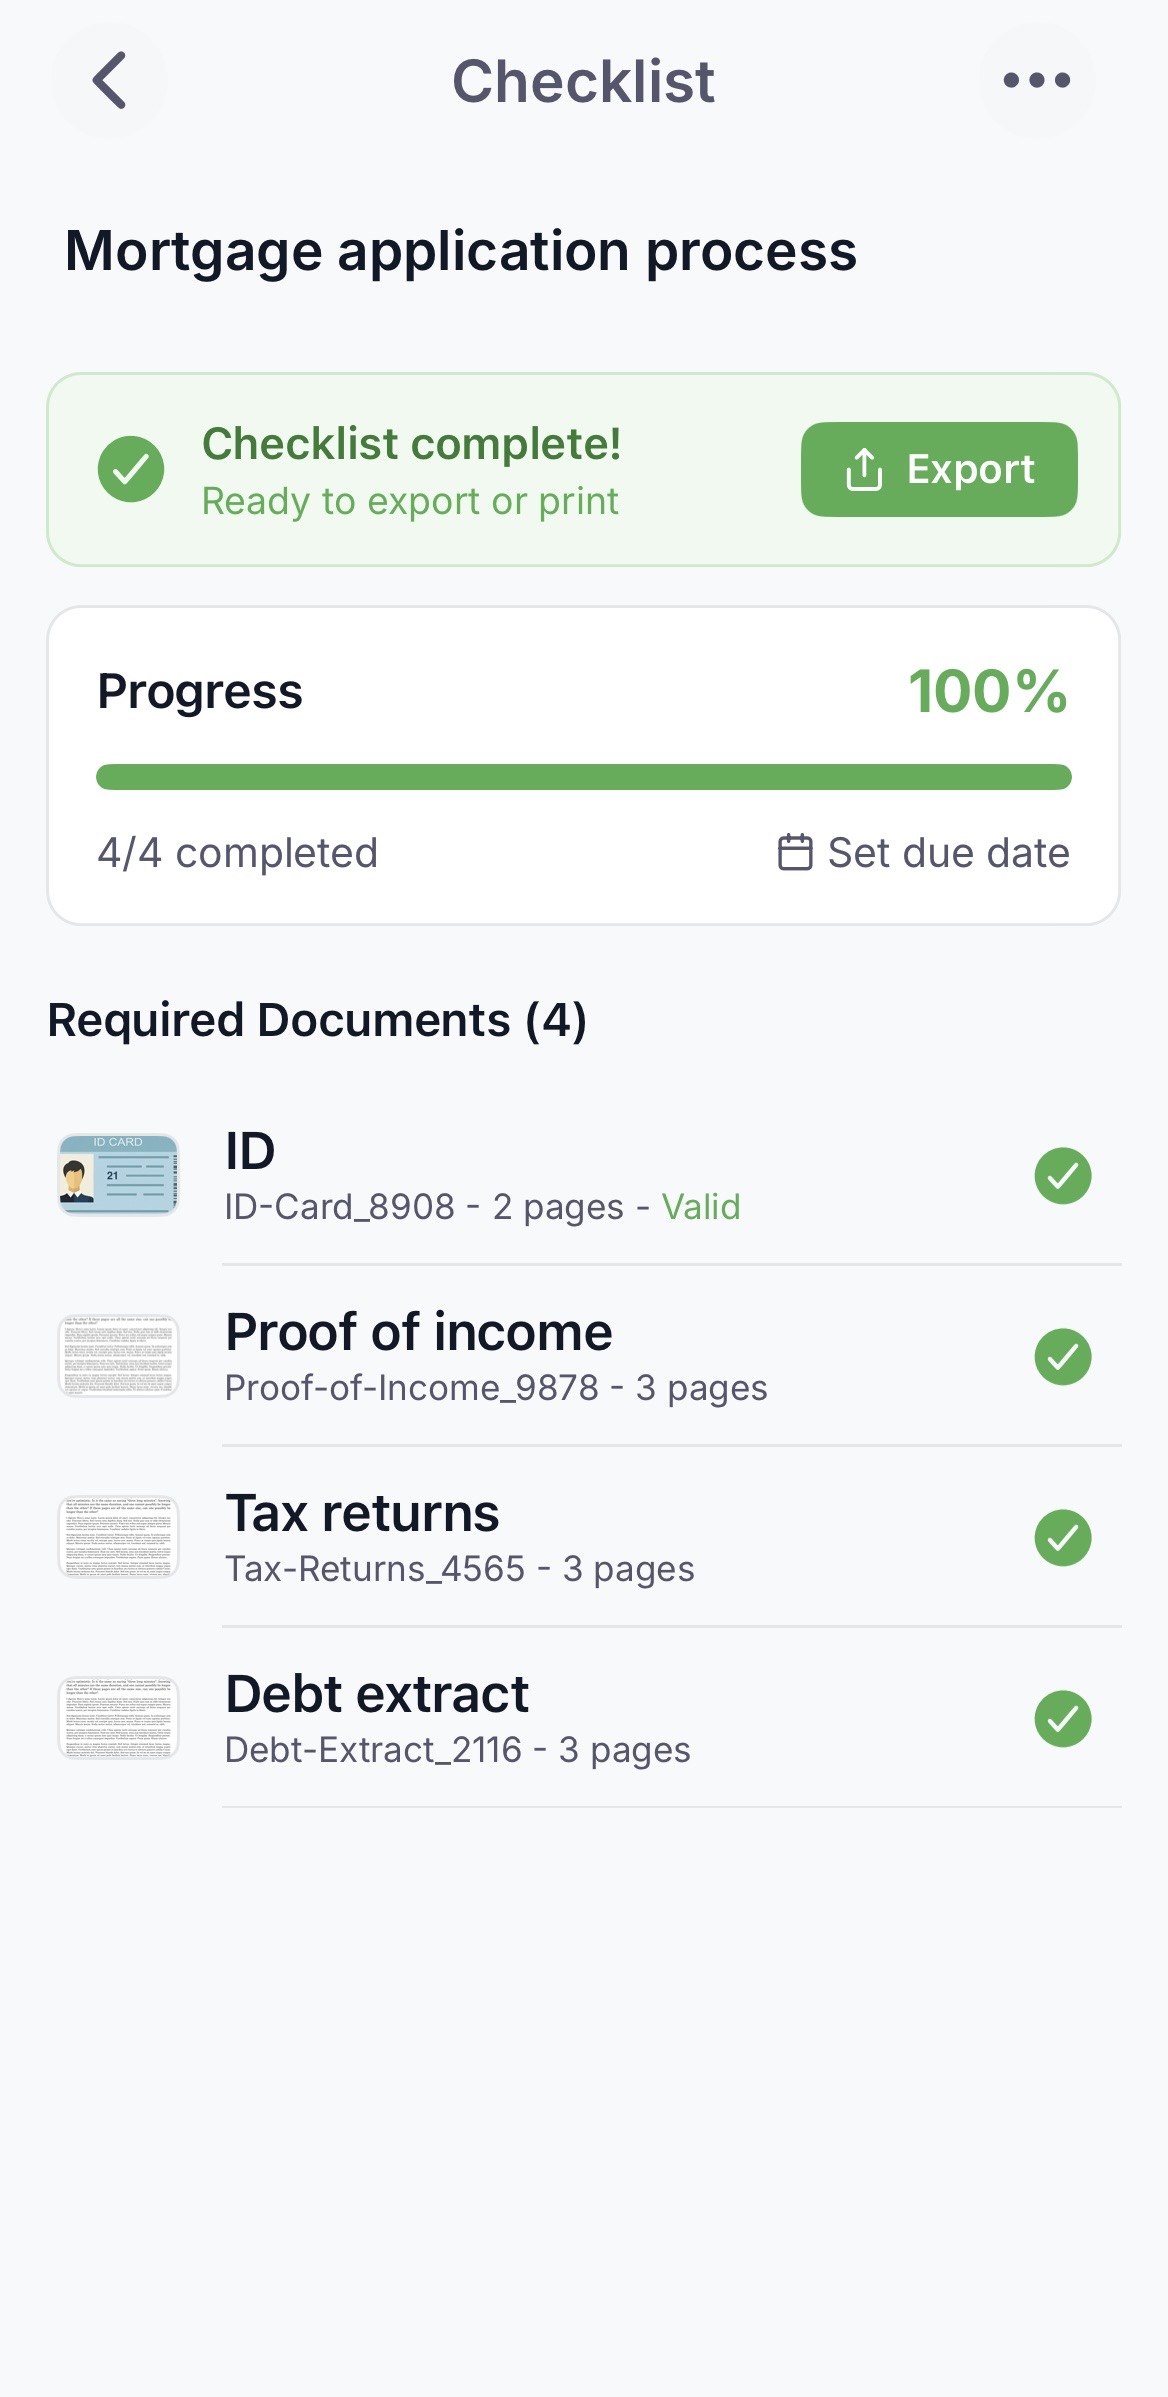The height and width of the screenshot is (2397, 1168).
Task: Tap the back chevron to leave Checklist
Action: [110, 81]
